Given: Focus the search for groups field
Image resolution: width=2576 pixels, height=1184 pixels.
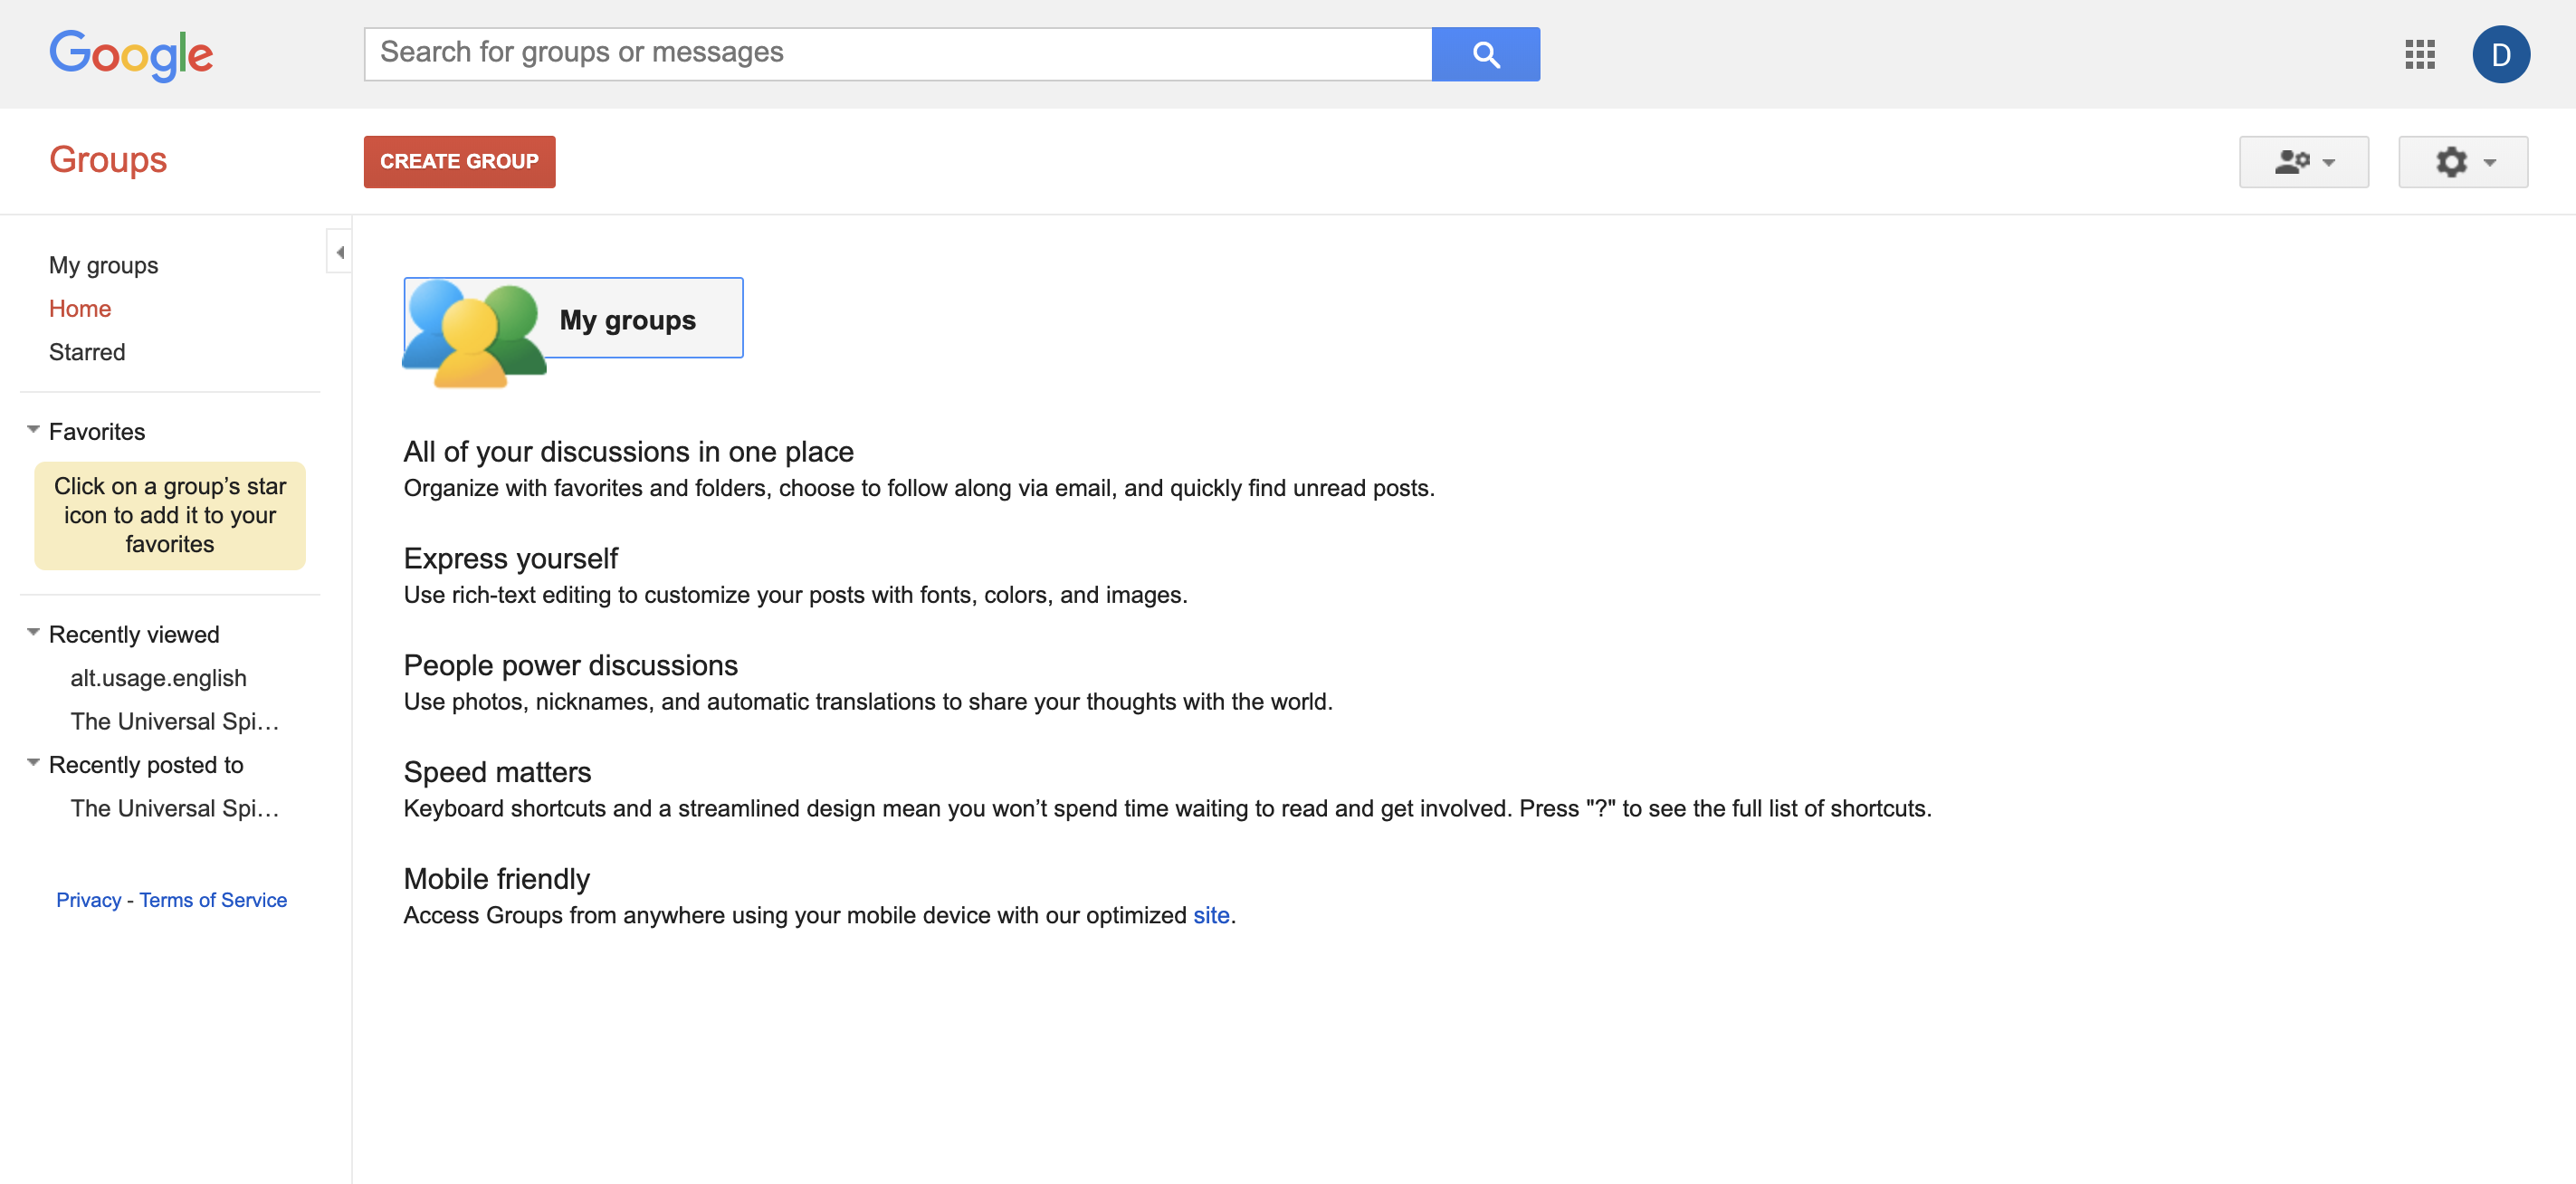Looking at the screenshot, I should click(897, 54).
